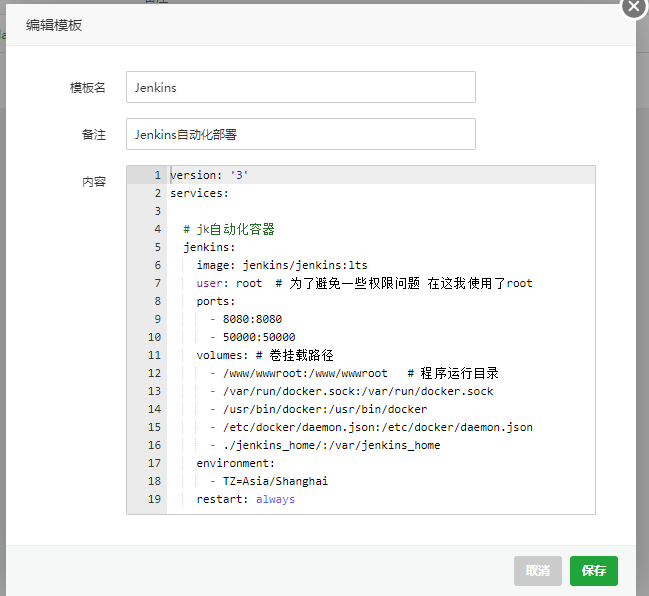Click code line "version: '3'"
The width and height of the screenshot is (649, 596).
pos(209,175)
